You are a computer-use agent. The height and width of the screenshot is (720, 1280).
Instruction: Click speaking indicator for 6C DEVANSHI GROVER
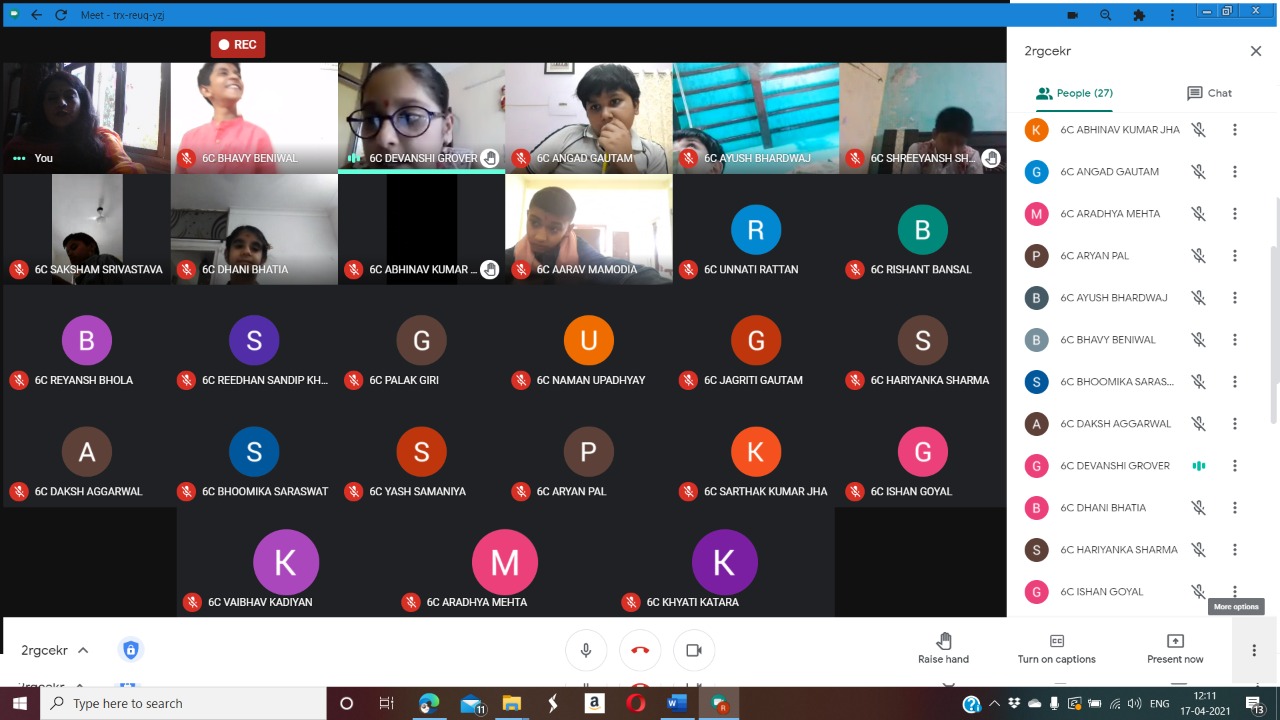(1198, 466)
